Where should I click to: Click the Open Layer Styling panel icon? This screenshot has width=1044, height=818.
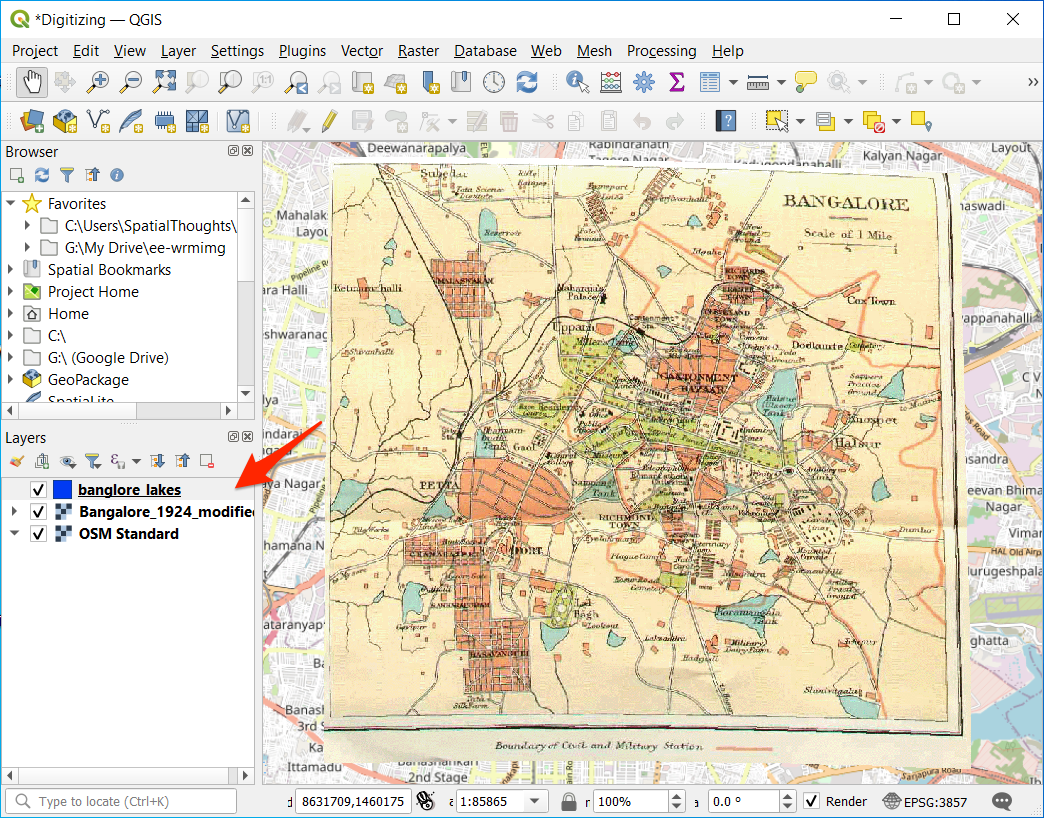point(17,461)
